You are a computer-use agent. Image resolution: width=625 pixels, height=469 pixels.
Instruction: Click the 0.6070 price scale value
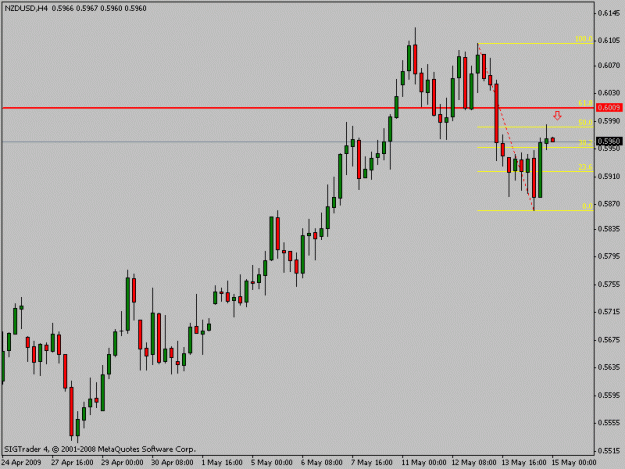point(609,65)
